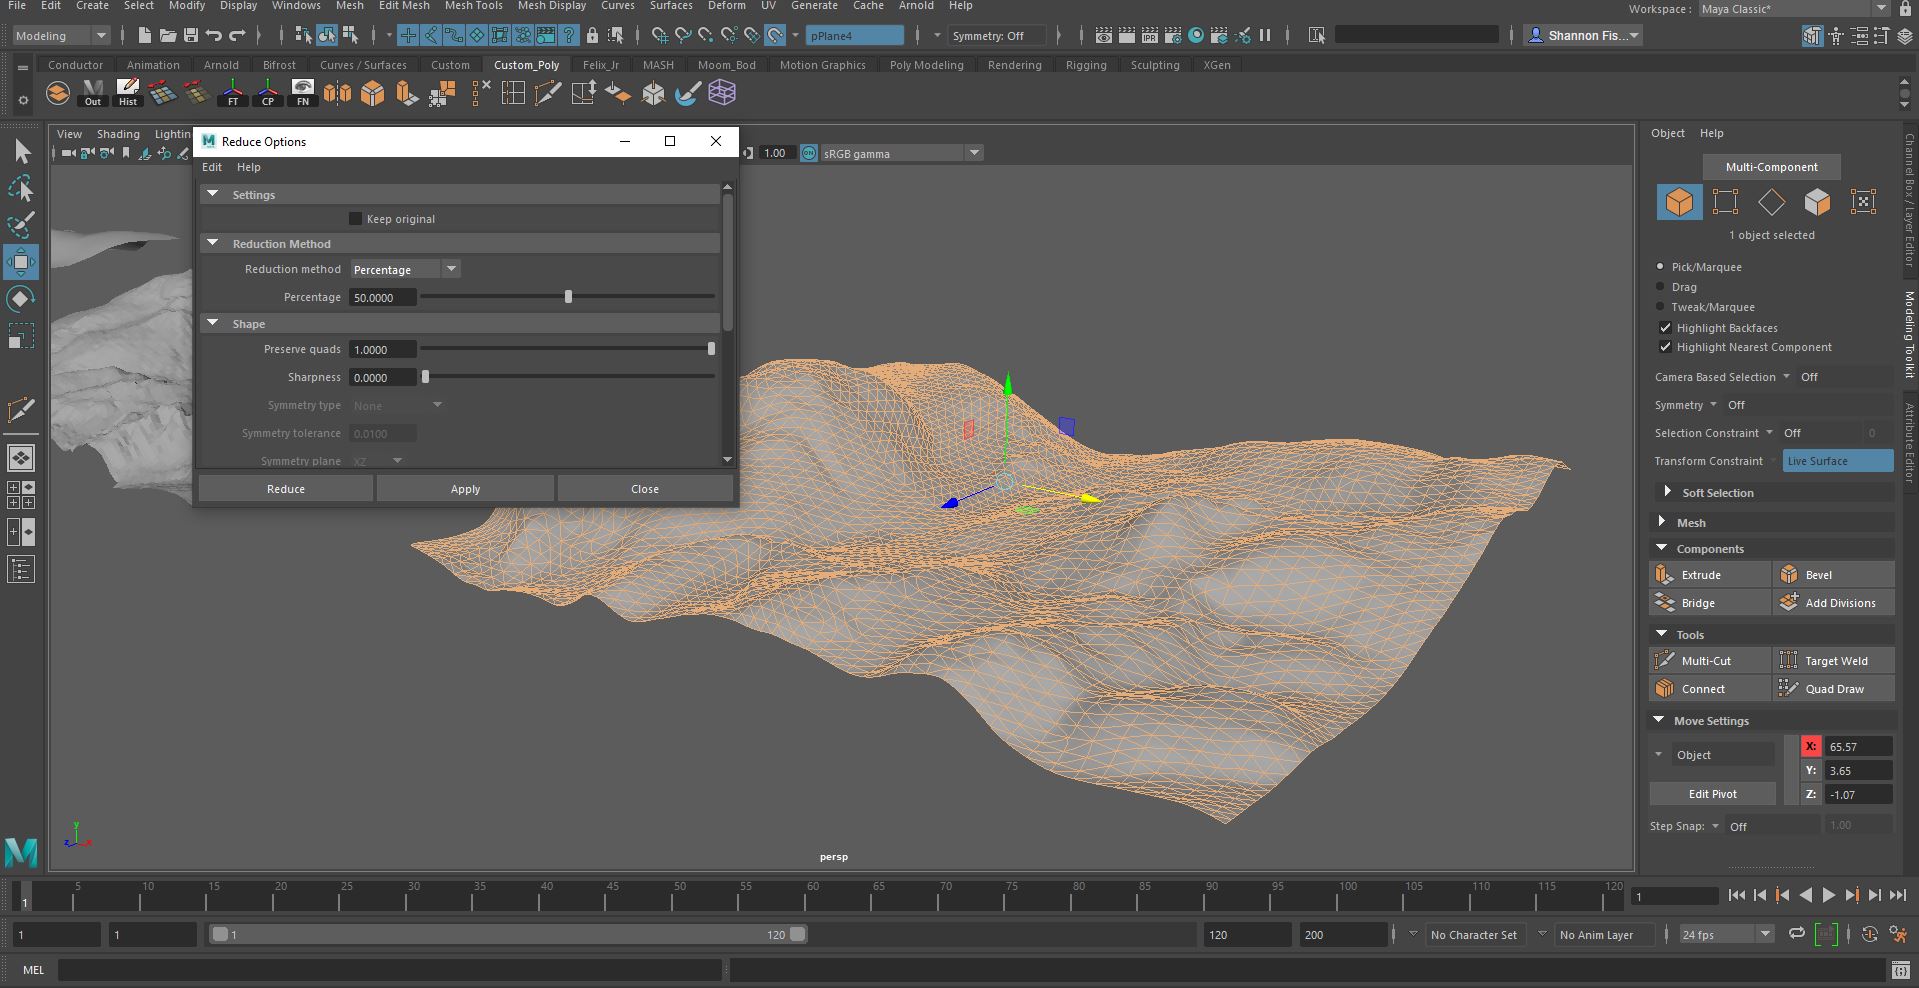Viewport: 1919px width, 988px height.
Task: Select the Move tool in the toolbox
Action: pos(22,262)
